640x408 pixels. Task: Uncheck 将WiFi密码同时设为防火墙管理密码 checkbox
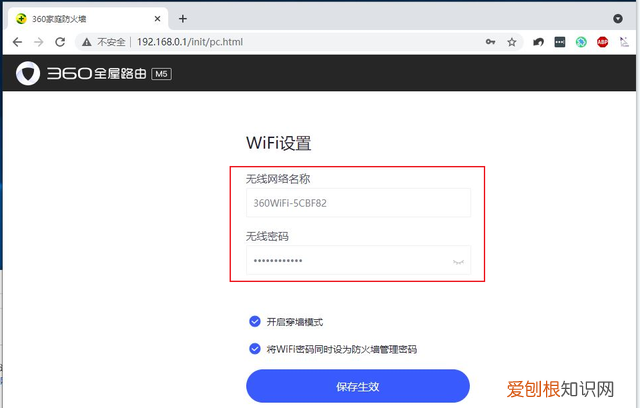[255, 349]
